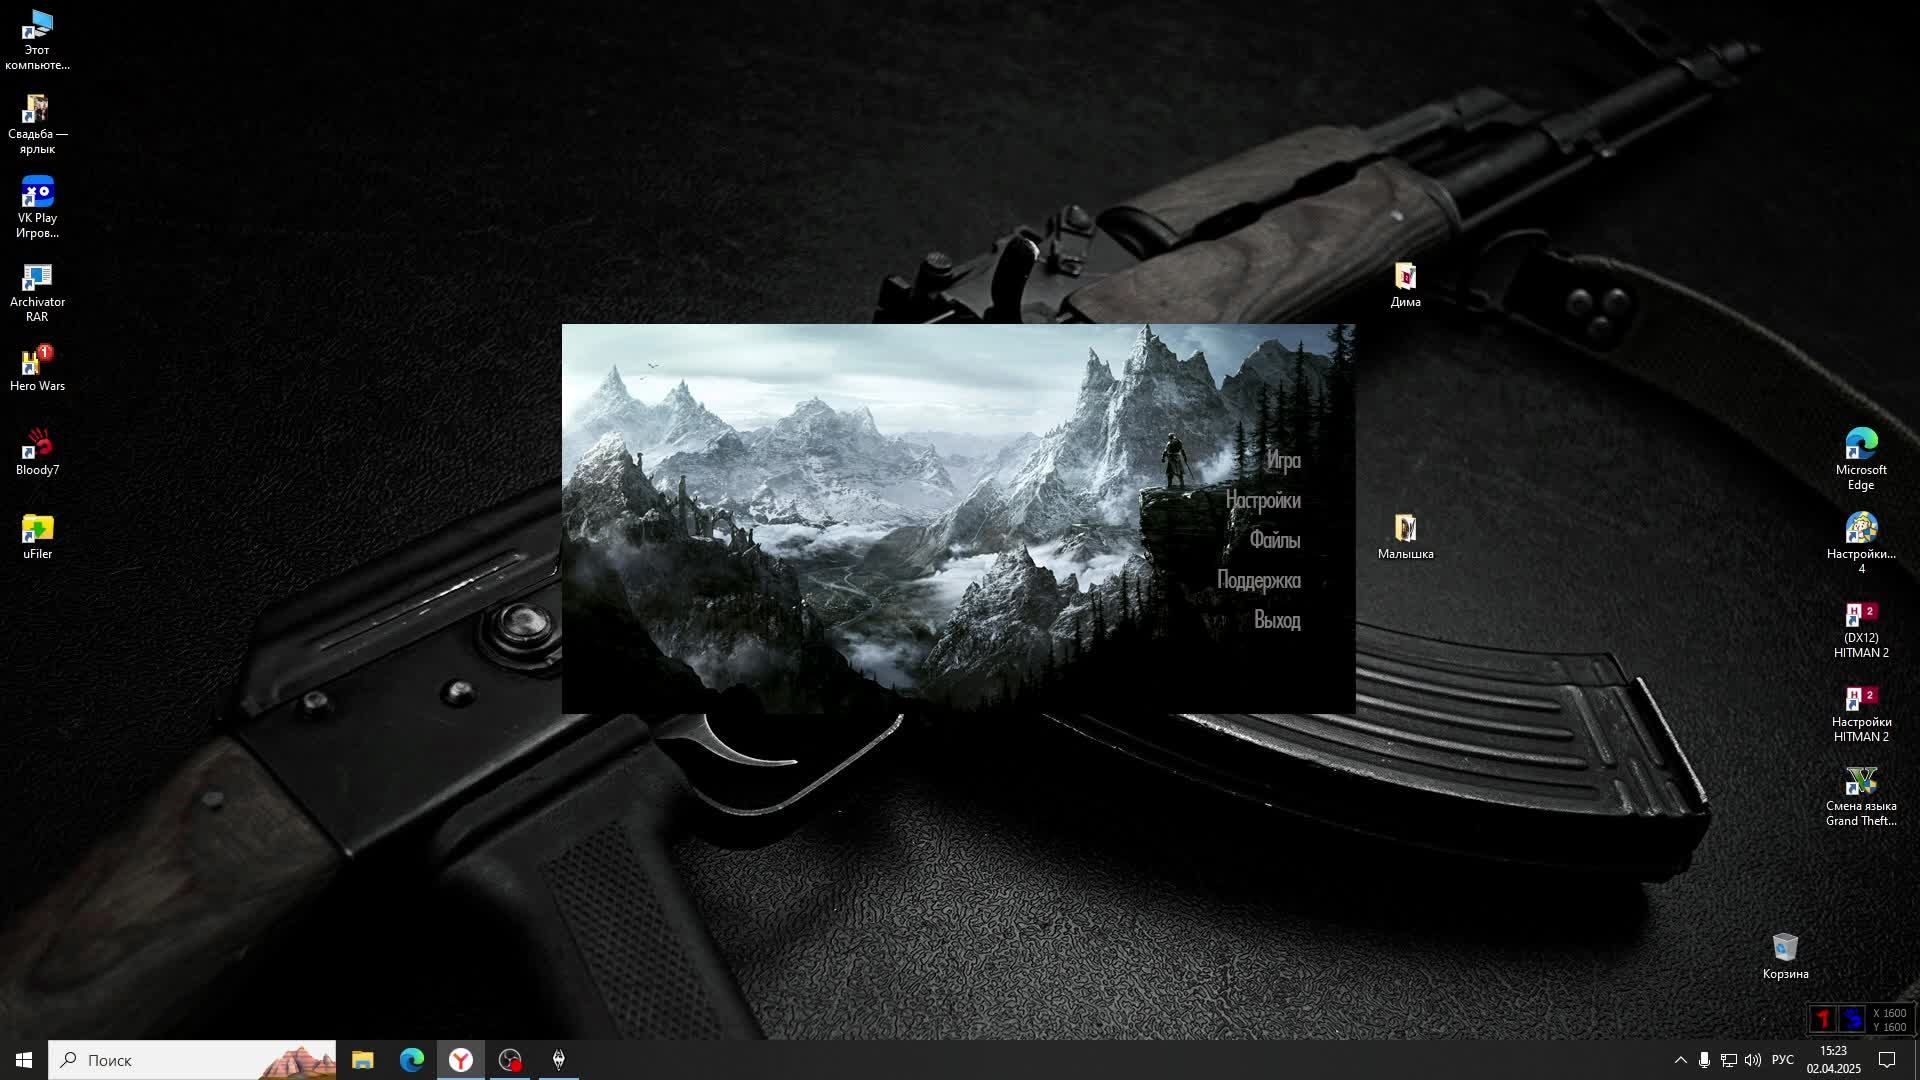Open the РУС language switcher
Image resolution: width=1920 pixels, height=1080 pixels.
(x=1782, y=1060)
